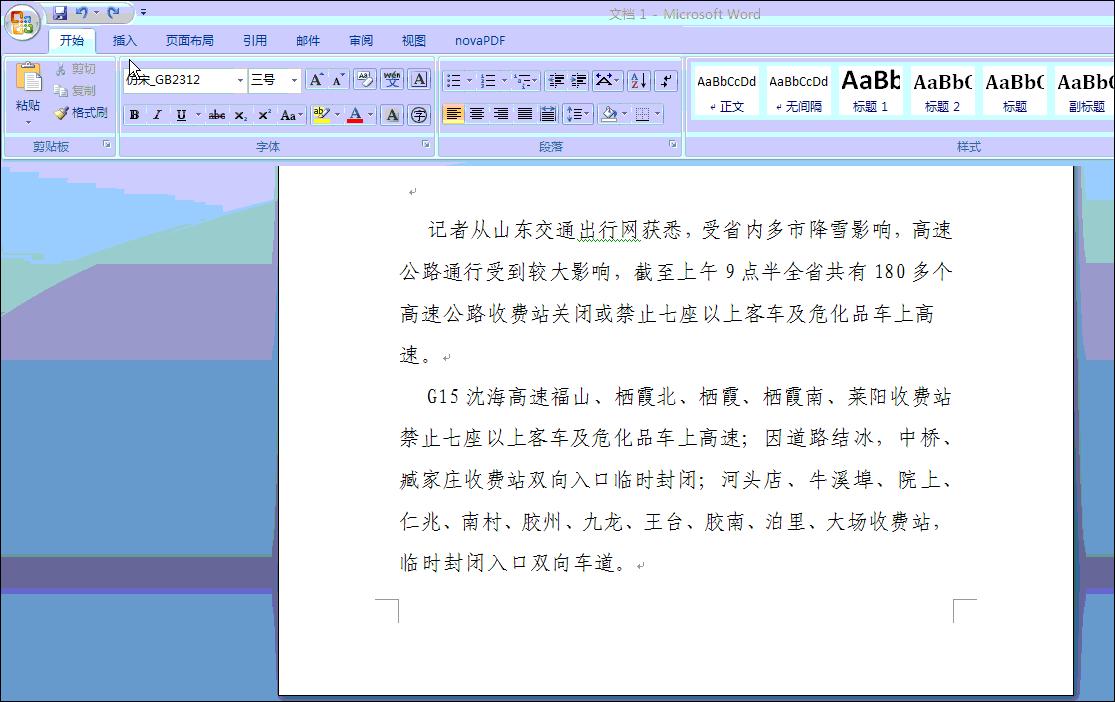Switch to the 插入 ribbon tab
Image resolution: width=1115 pixels, height=702 pixels.
point(125,41)
